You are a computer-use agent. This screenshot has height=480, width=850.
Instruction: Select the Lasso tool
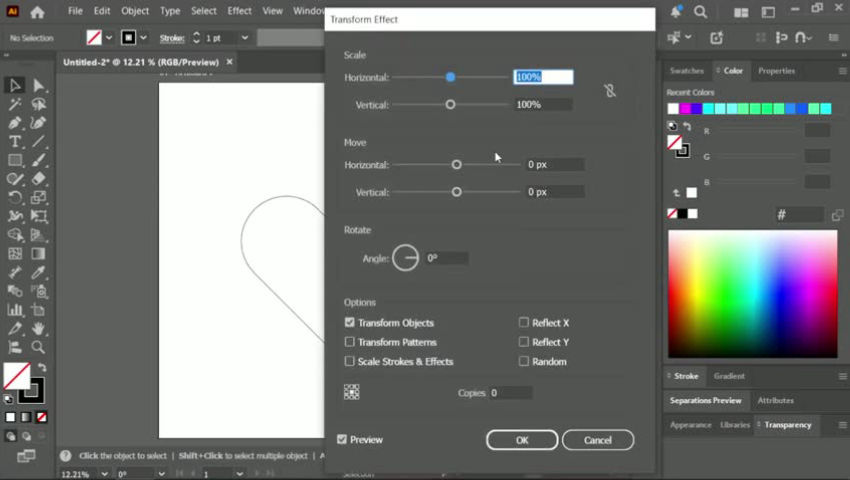coord(38,104)
